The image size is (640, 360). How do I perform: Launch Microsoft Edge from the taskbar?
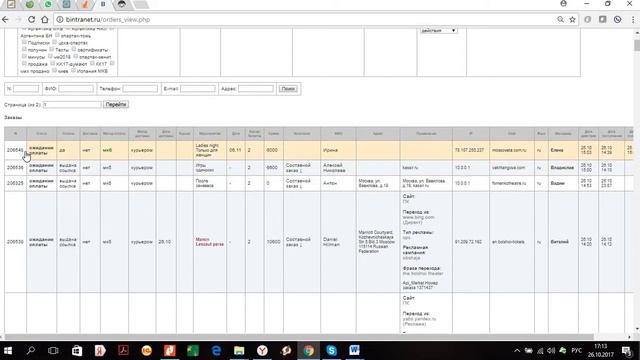(216, 350)
